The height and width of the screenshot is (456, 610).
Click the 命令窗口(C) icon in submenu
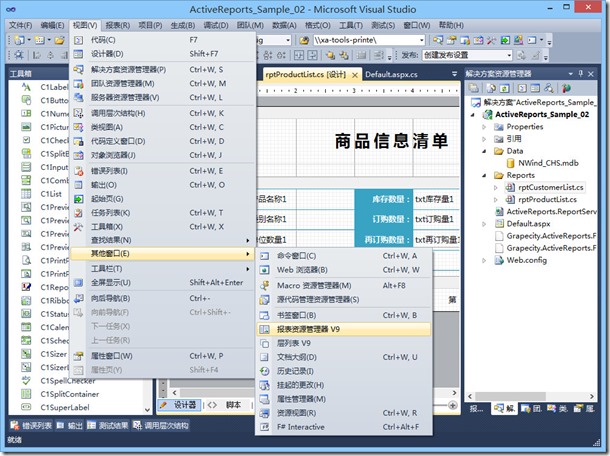click(x=265, y=256)
